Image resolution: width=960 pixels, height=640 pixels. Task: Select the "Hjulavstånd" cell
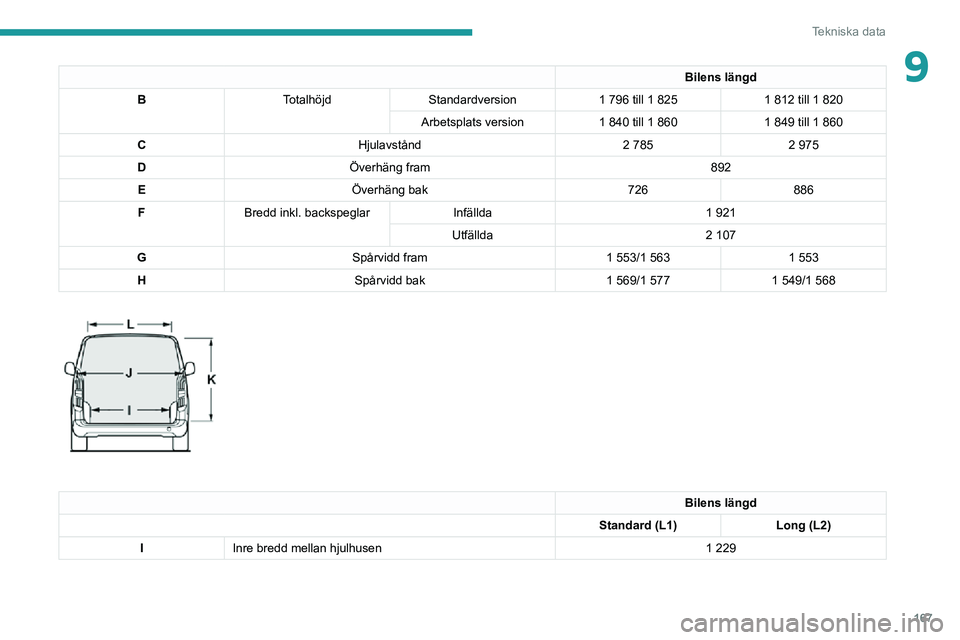[389, 145]
